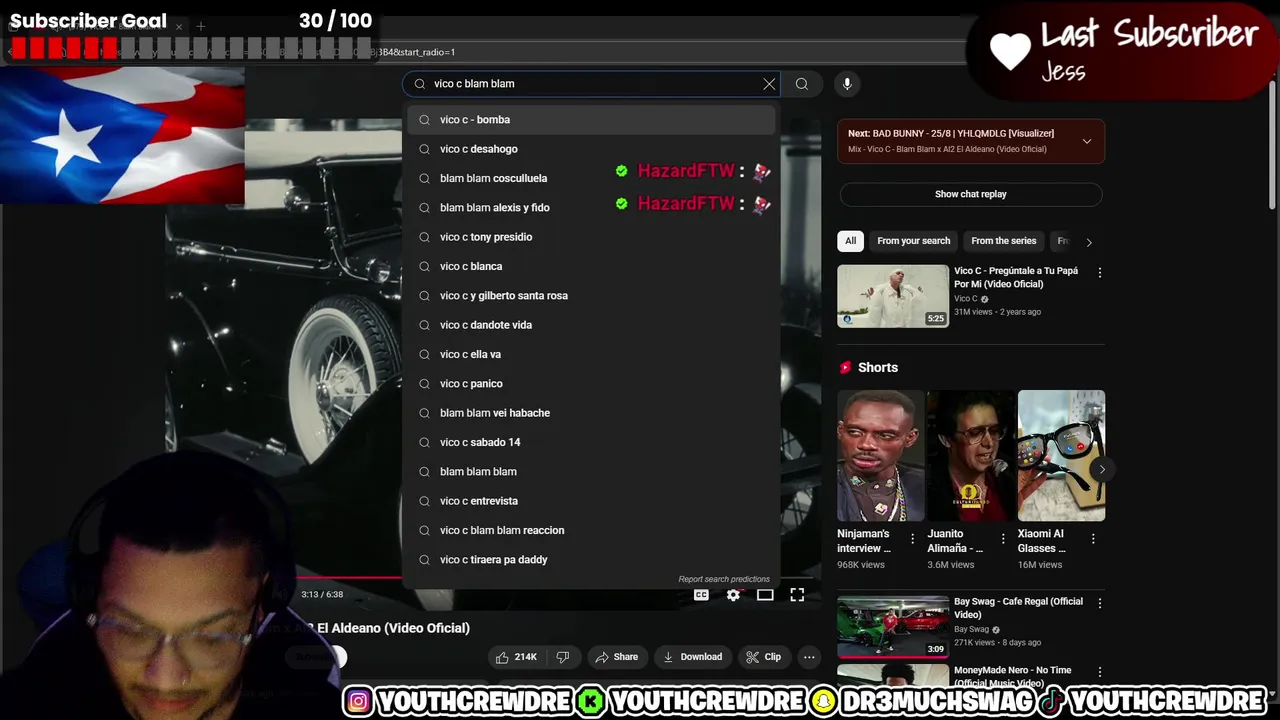Image resolution: width=1280 pixels, height=720 pixels.
Task: Select suggestion 'blam blam cosculluela'
Action: click(591, 178)
